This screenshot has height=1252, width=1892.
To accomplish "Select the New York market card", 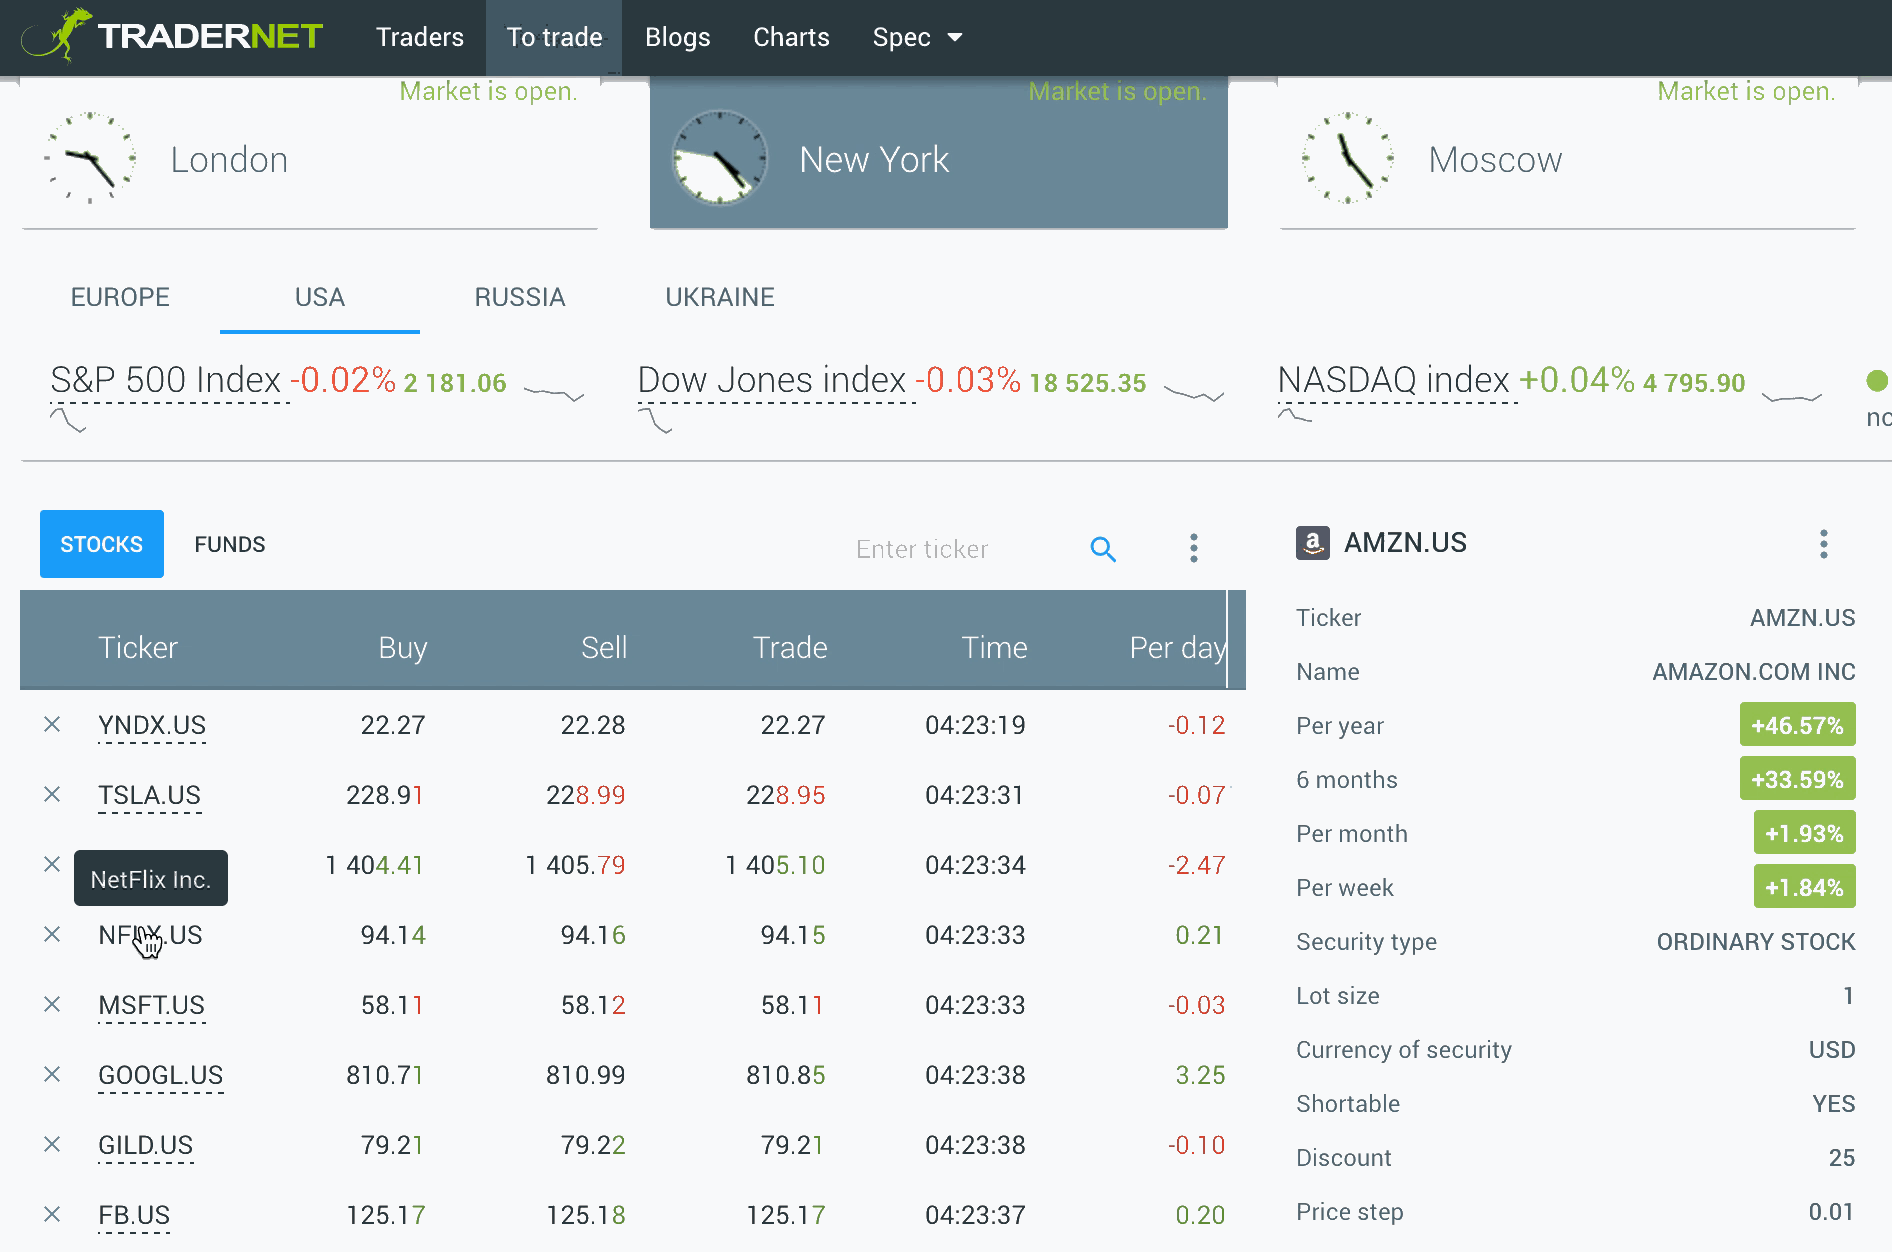I will pyautogui.click(x=939, y=153).
